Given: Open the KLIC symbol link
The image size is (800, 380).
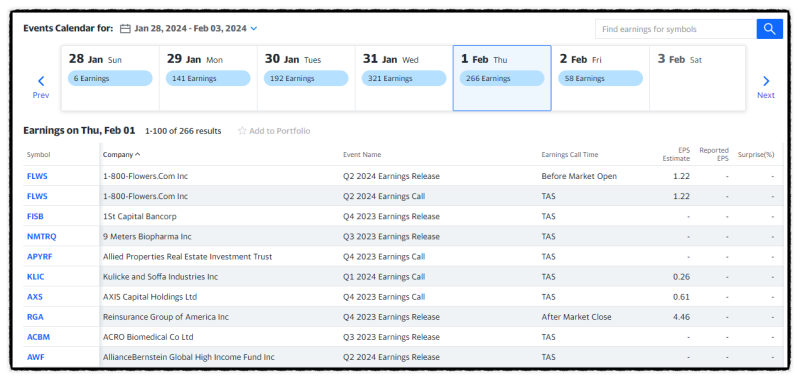Looking at the screenshot, I should tap(35, 277).
